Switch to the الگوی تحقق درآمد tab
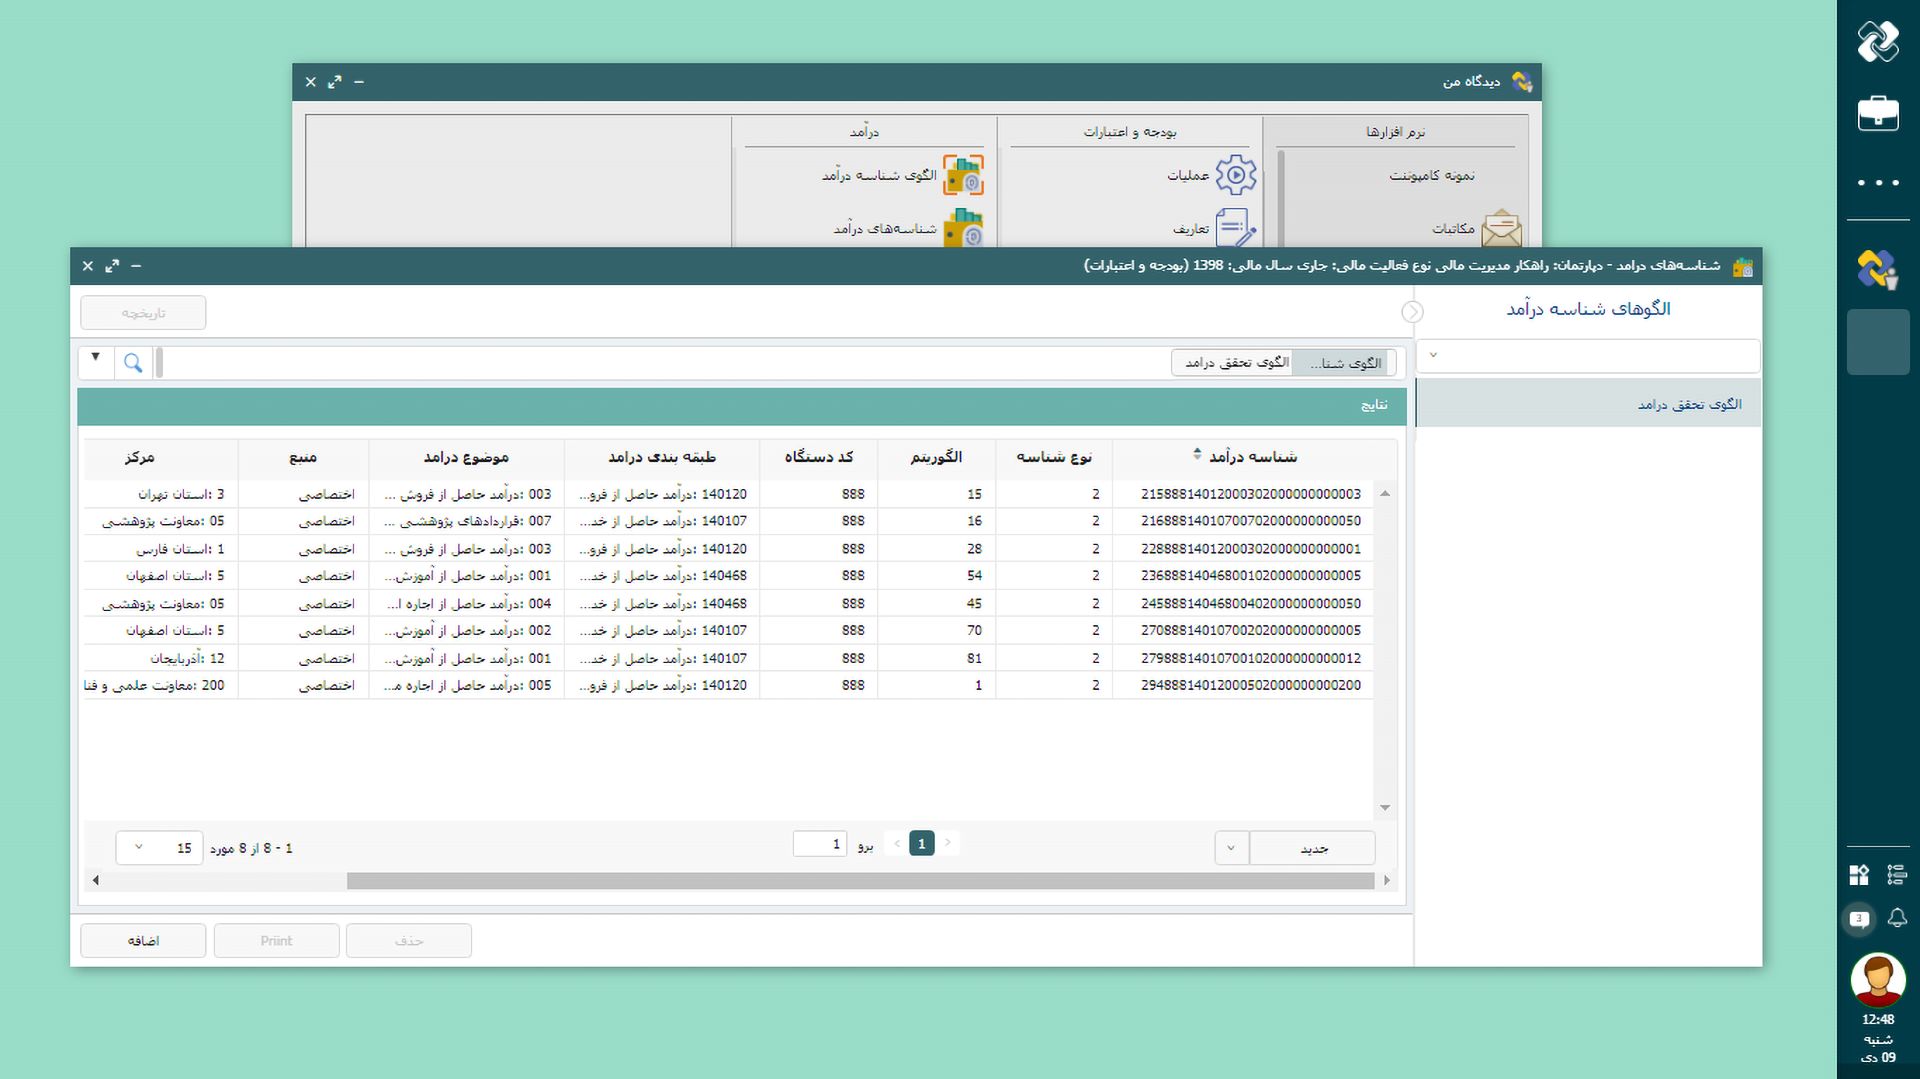 point(1236,363)
